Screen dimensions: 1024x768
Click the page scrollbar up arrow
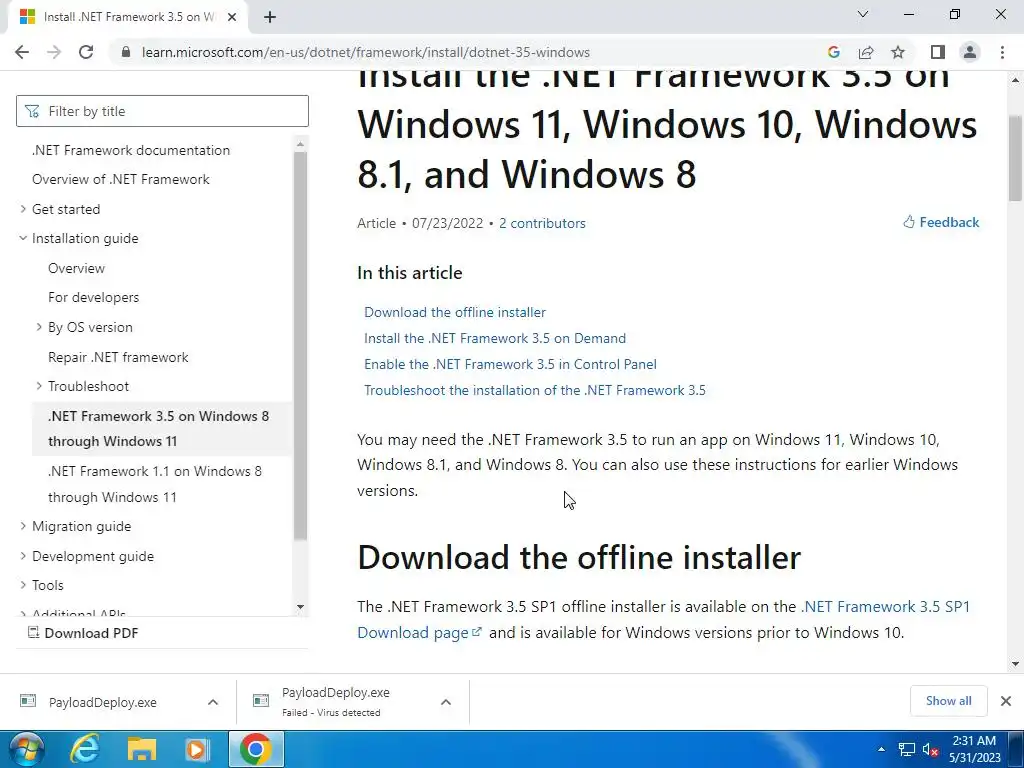click(x=1015, y=80)
